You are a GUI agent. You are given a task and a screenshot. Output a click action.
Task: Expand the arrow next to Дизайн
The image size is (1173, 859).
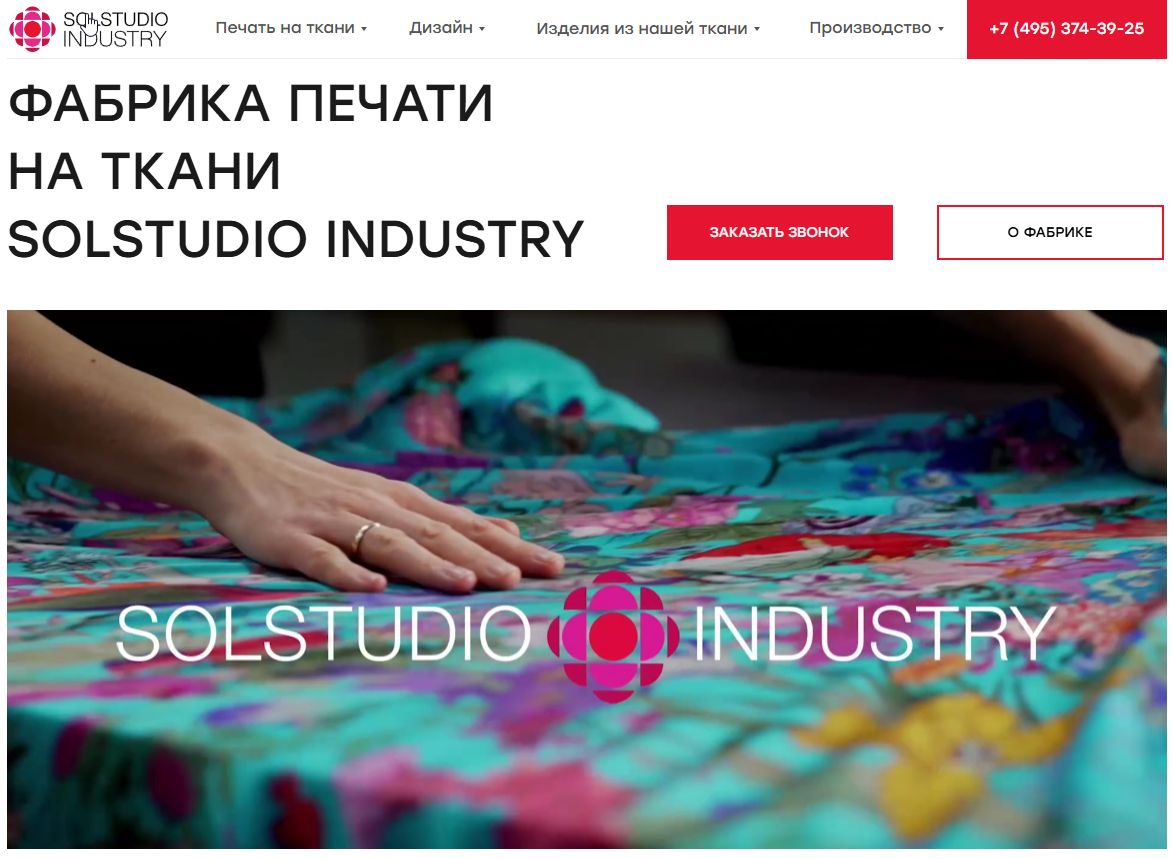[482, 29]
